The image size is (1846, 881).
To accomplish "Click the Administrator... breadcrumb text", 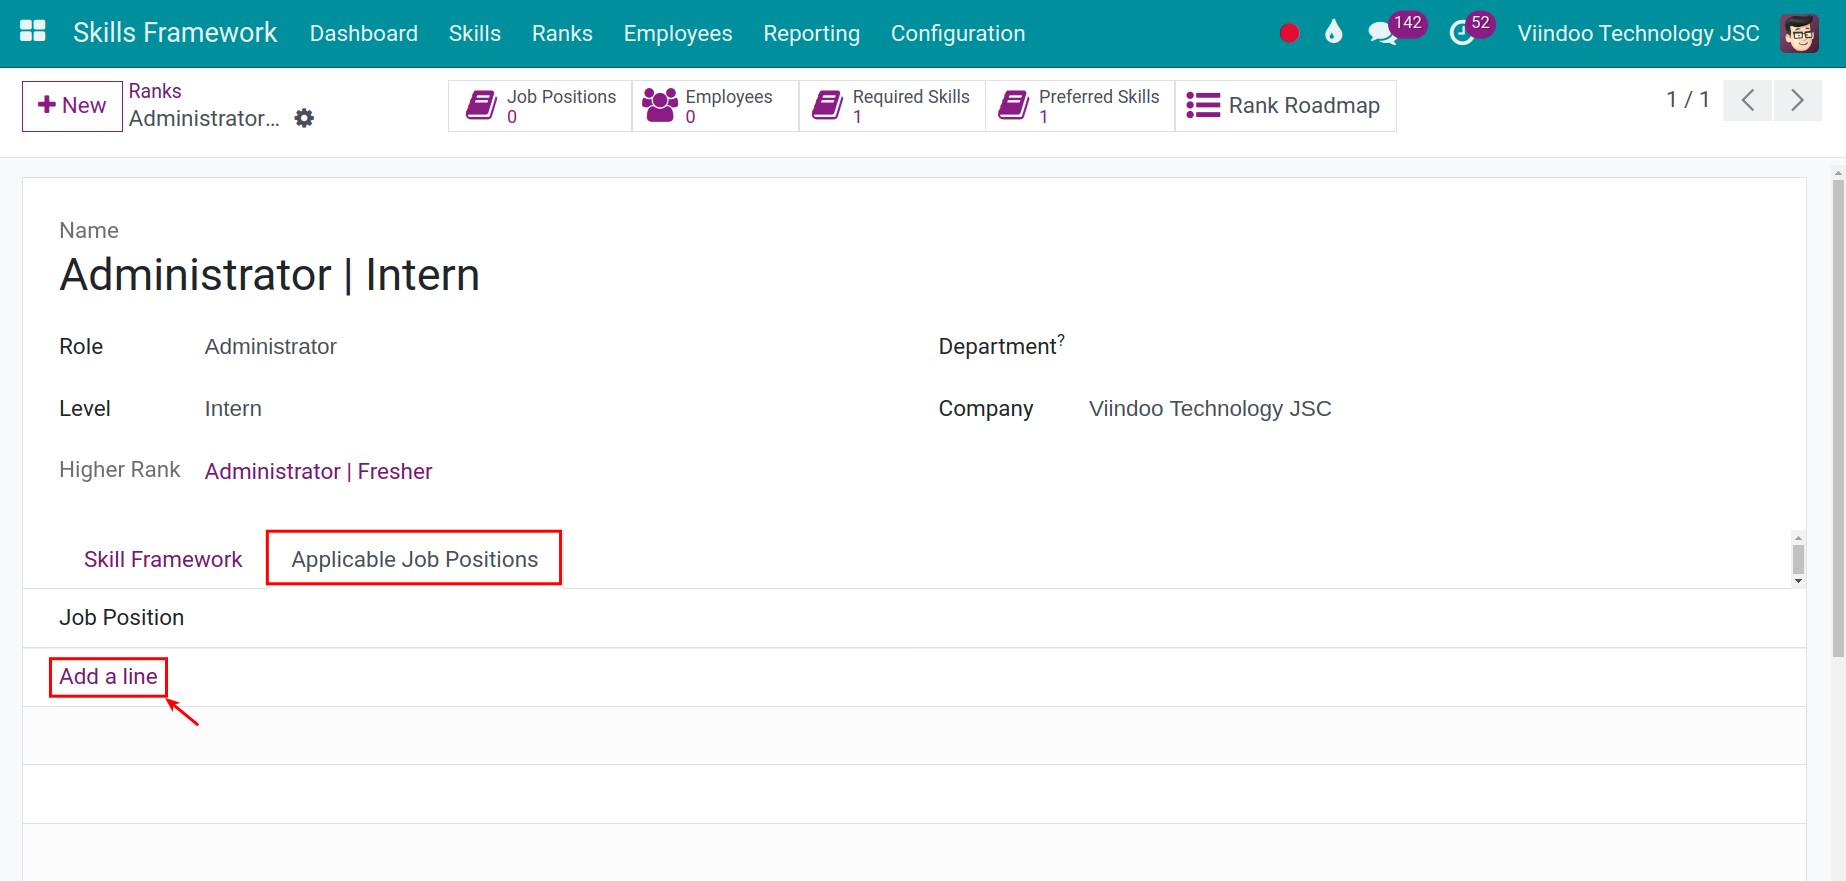I will pyautogui.click(x=204, y=118).
